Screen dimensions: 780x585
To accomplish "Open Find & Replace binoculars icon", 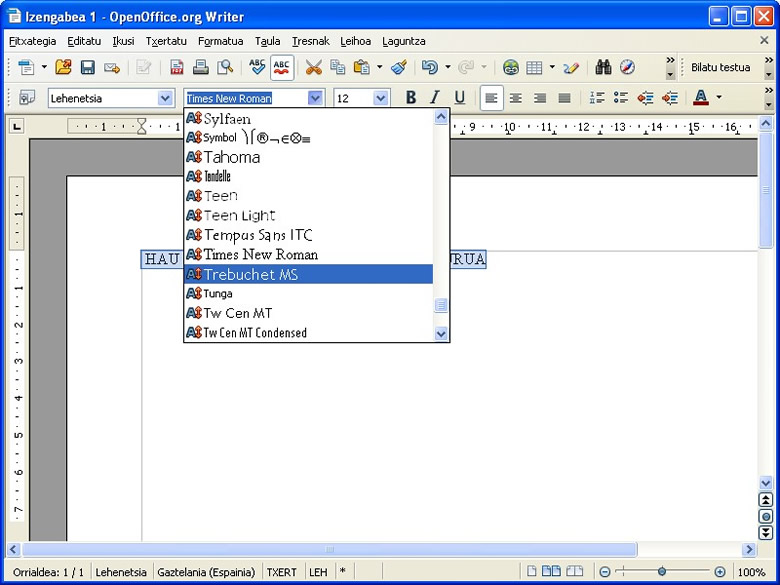I will click(x=603, y=67).
